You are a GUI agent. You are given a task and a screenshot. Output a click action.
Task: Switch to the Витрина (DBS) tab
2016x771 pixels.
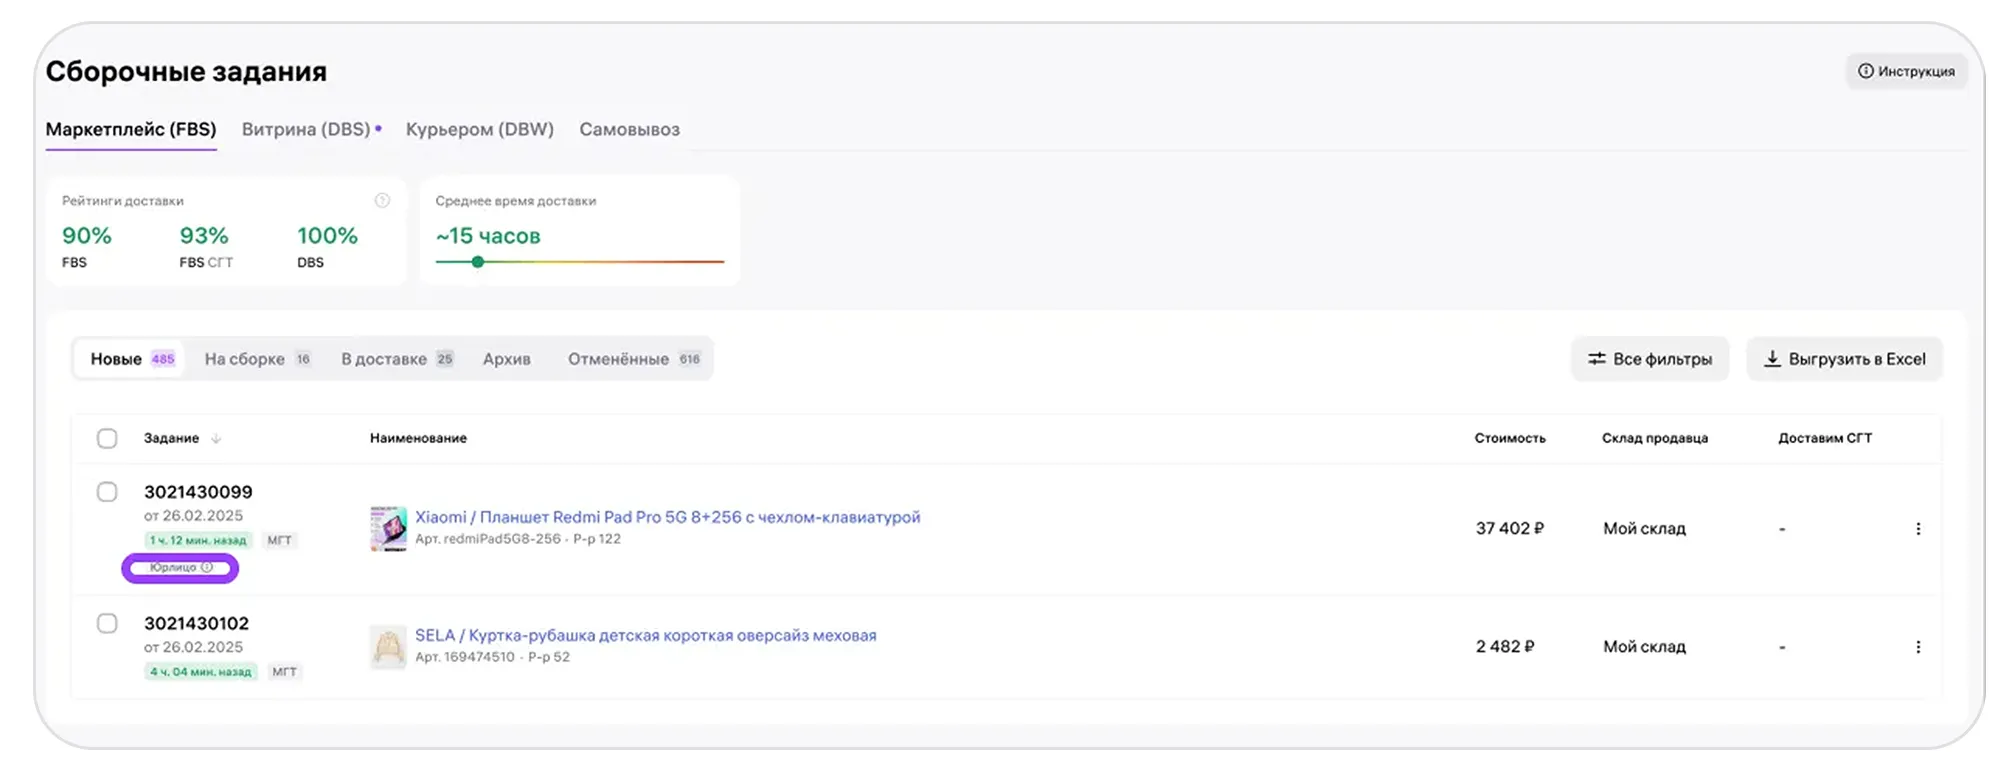tap(306, 129)
